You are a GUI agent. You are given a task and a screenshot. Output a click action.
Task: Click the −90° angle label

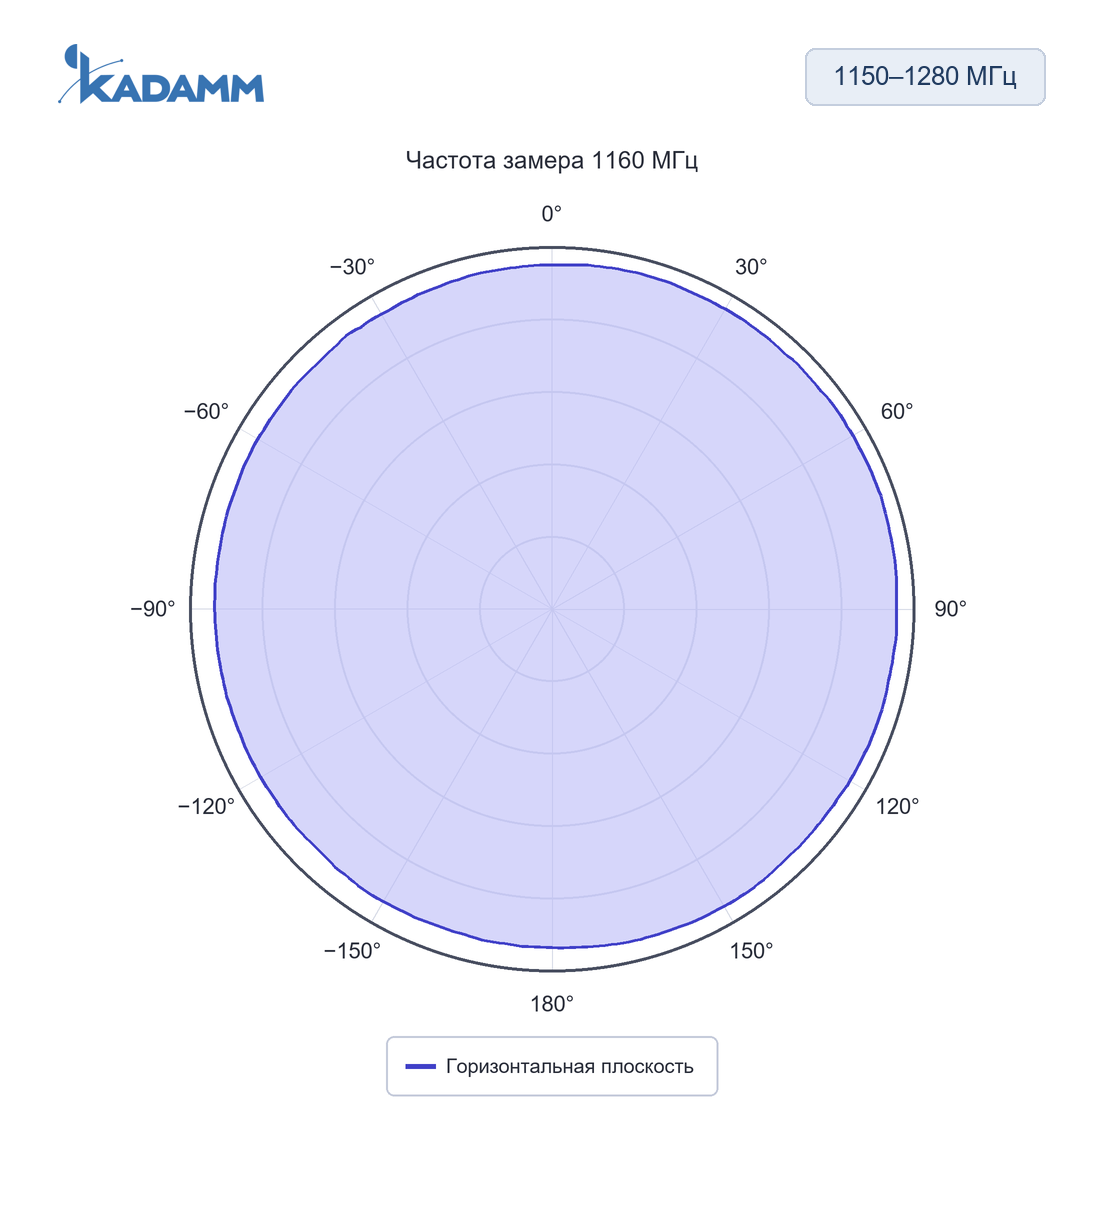[x=153, y=609]
